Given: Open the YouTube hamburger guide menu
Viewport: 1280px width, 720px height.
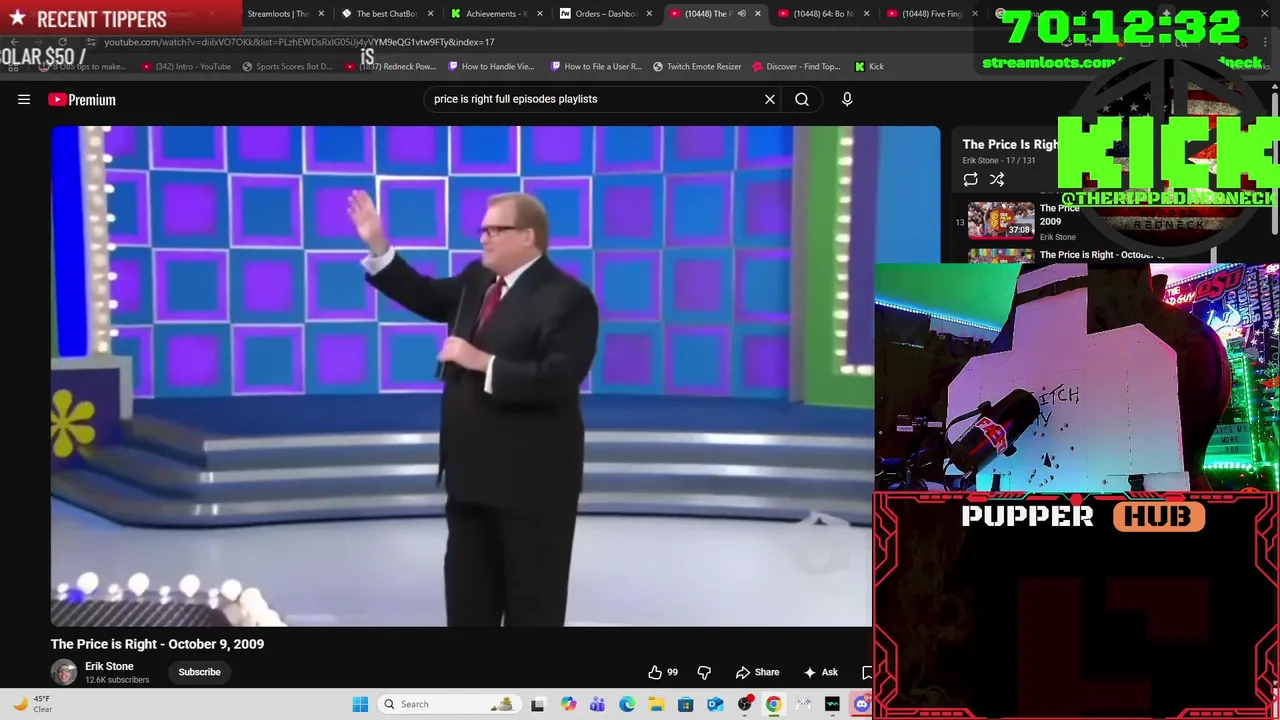Looking at the screenshot, I should pyautogui.click(x=24, y=99).
